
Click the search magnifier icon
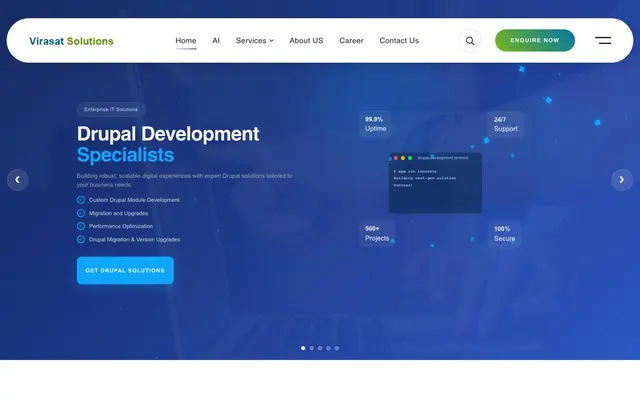(470, 41)
